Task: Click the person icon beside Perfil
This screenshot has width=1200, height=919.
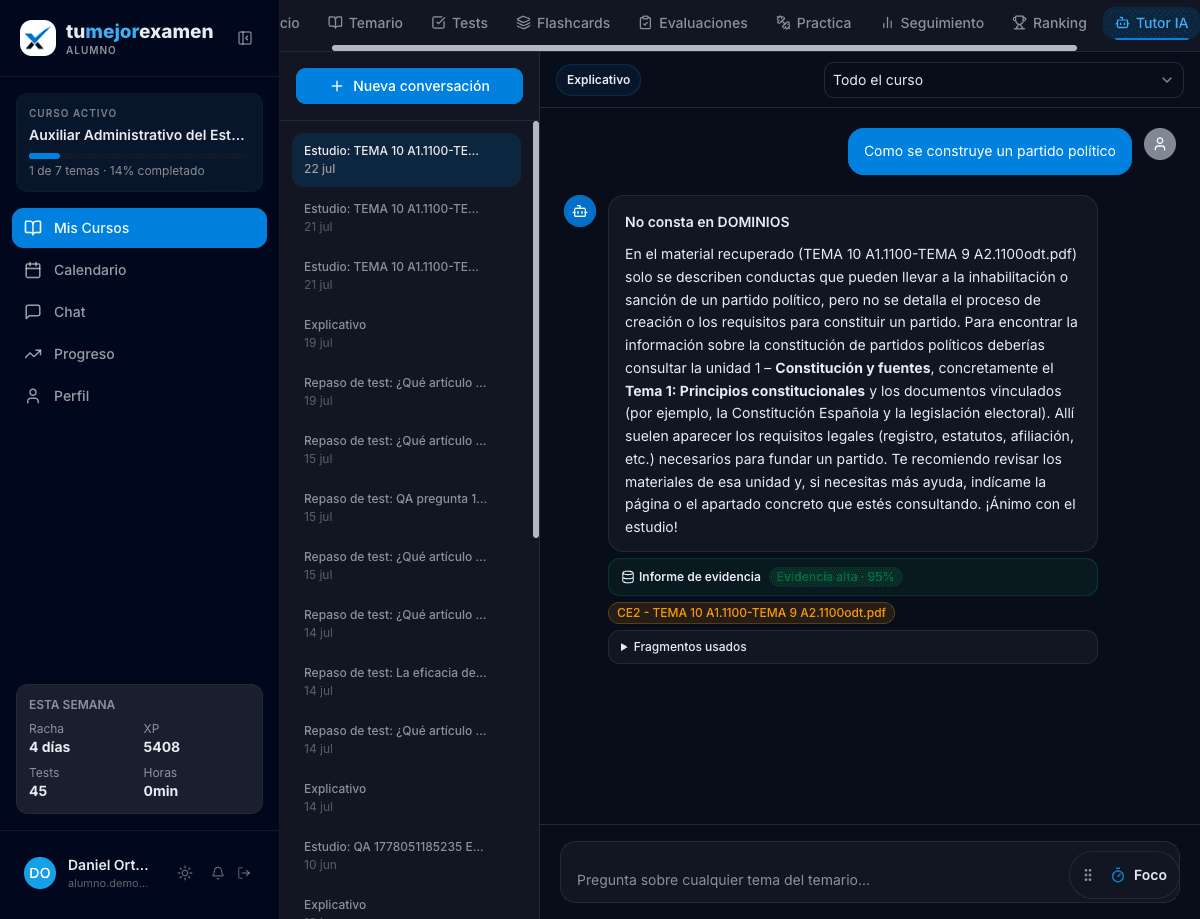Action: (33, 396)
